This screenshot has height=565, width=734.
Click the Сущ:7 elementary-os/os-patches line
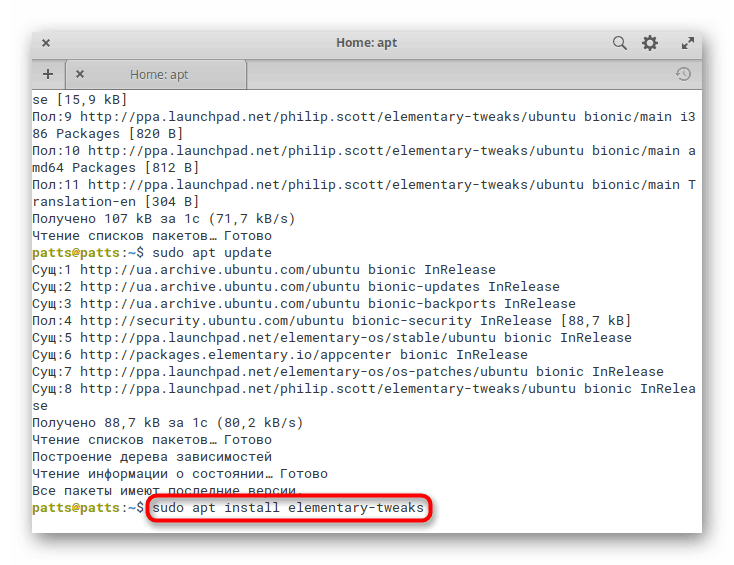(348, 372)
